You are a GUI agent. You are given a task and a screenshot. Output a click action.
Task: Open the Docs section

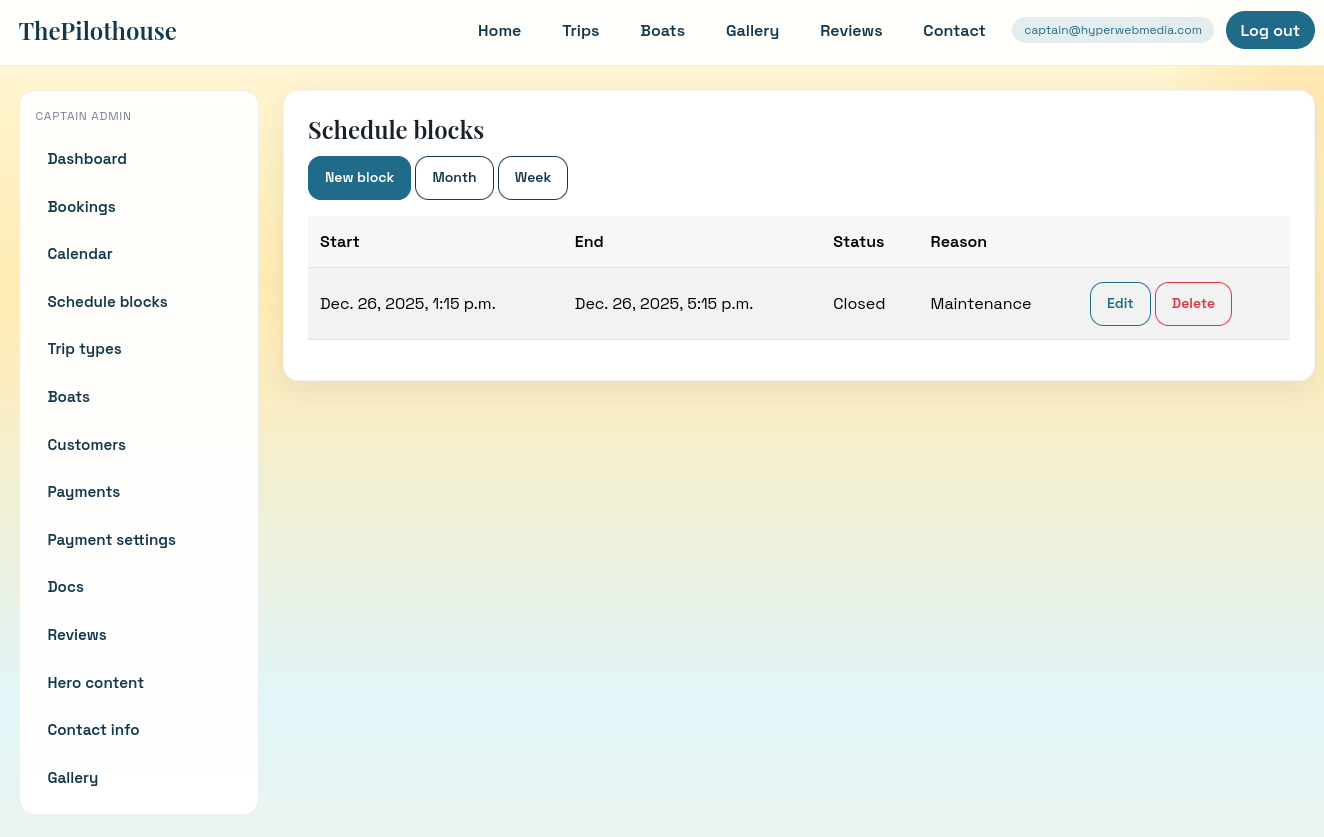[x=65, y=587]
